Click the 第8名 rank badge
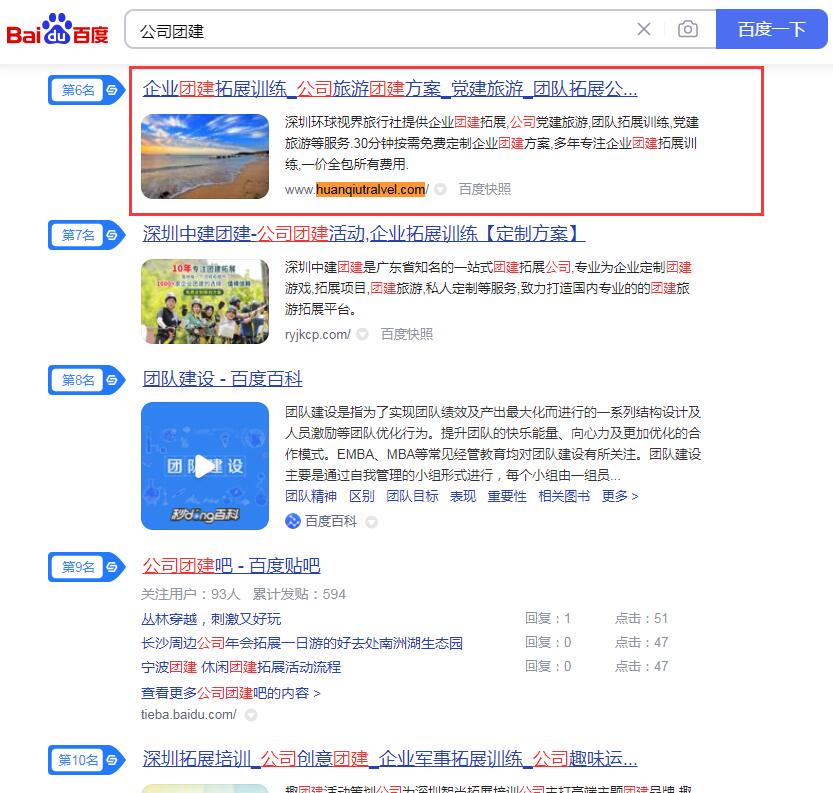The image size is (833, 793). tap(86, 380)
